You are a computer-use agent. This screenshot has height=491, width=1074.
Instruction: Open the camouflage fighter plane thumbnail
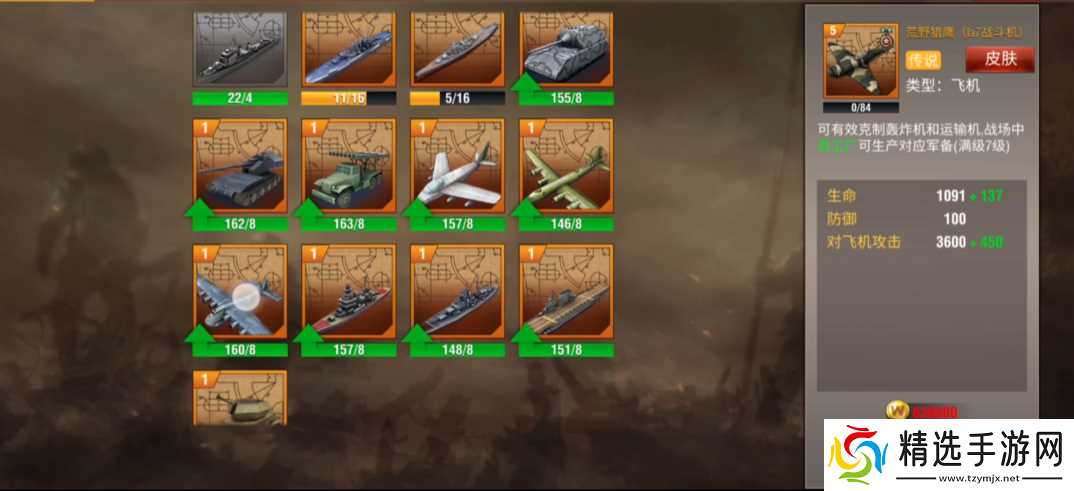point(861,61)
